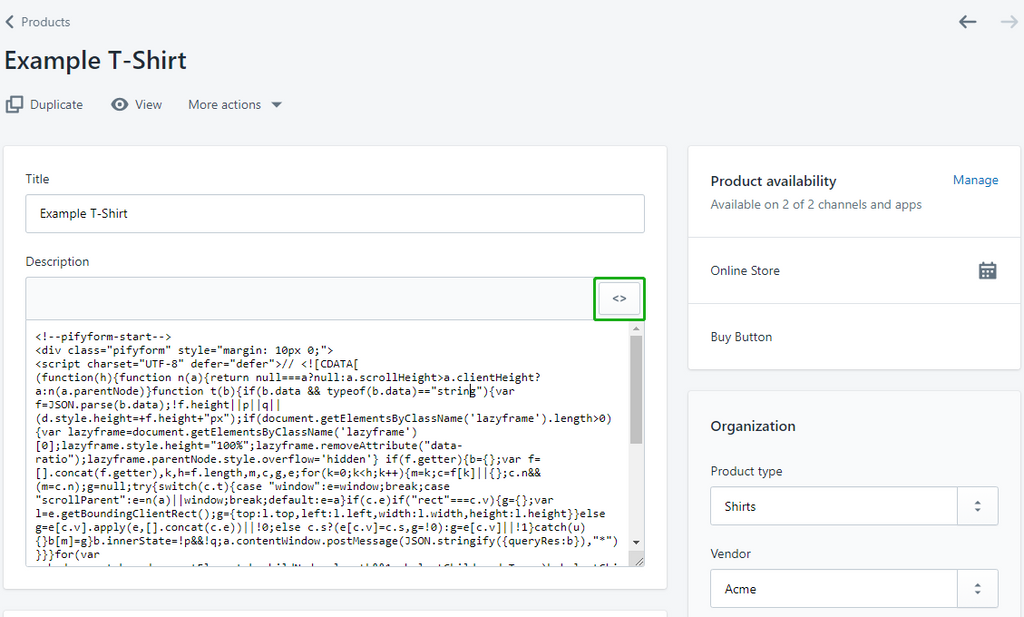Click the Duplicate button label
The width and height of the screenshot is (1024, 617).
coord(56,105)
